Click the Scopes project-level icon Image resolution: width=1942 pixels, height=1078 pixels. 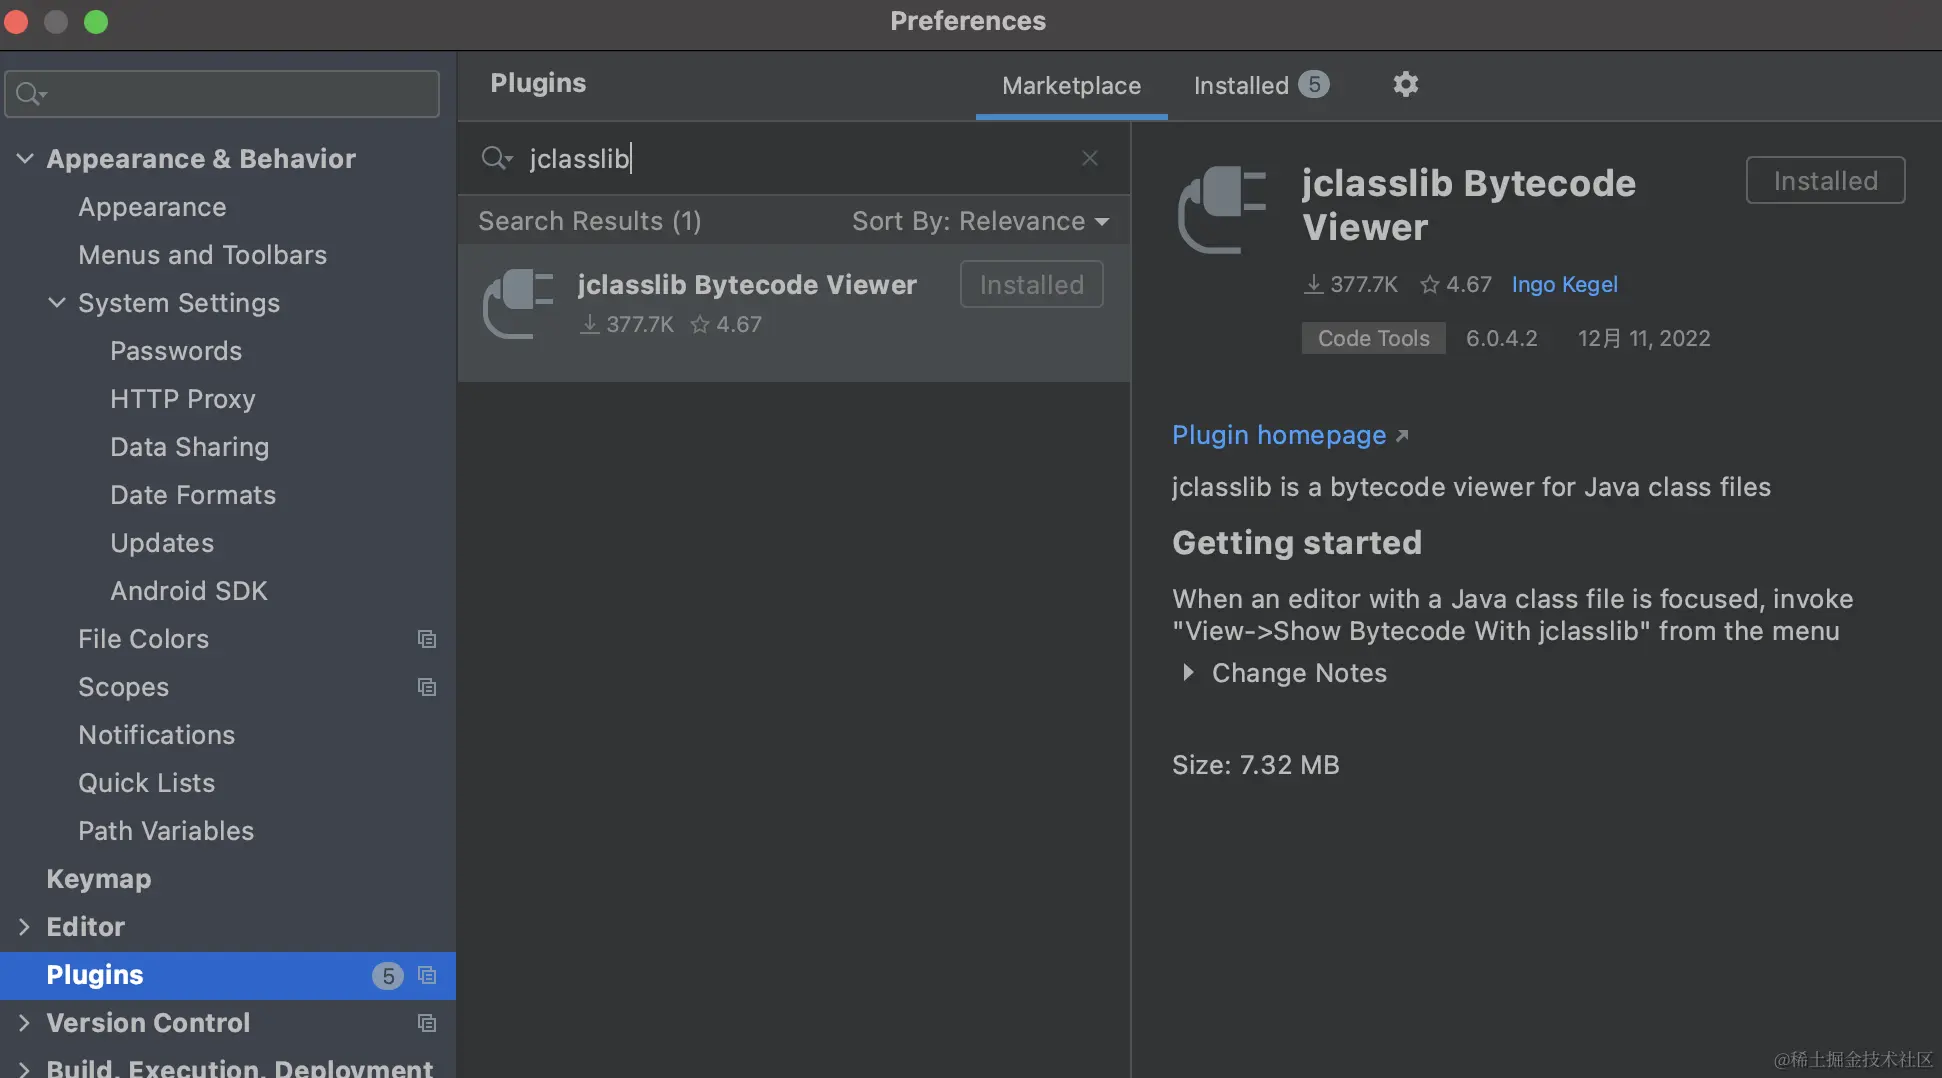(x=427, y=687)
